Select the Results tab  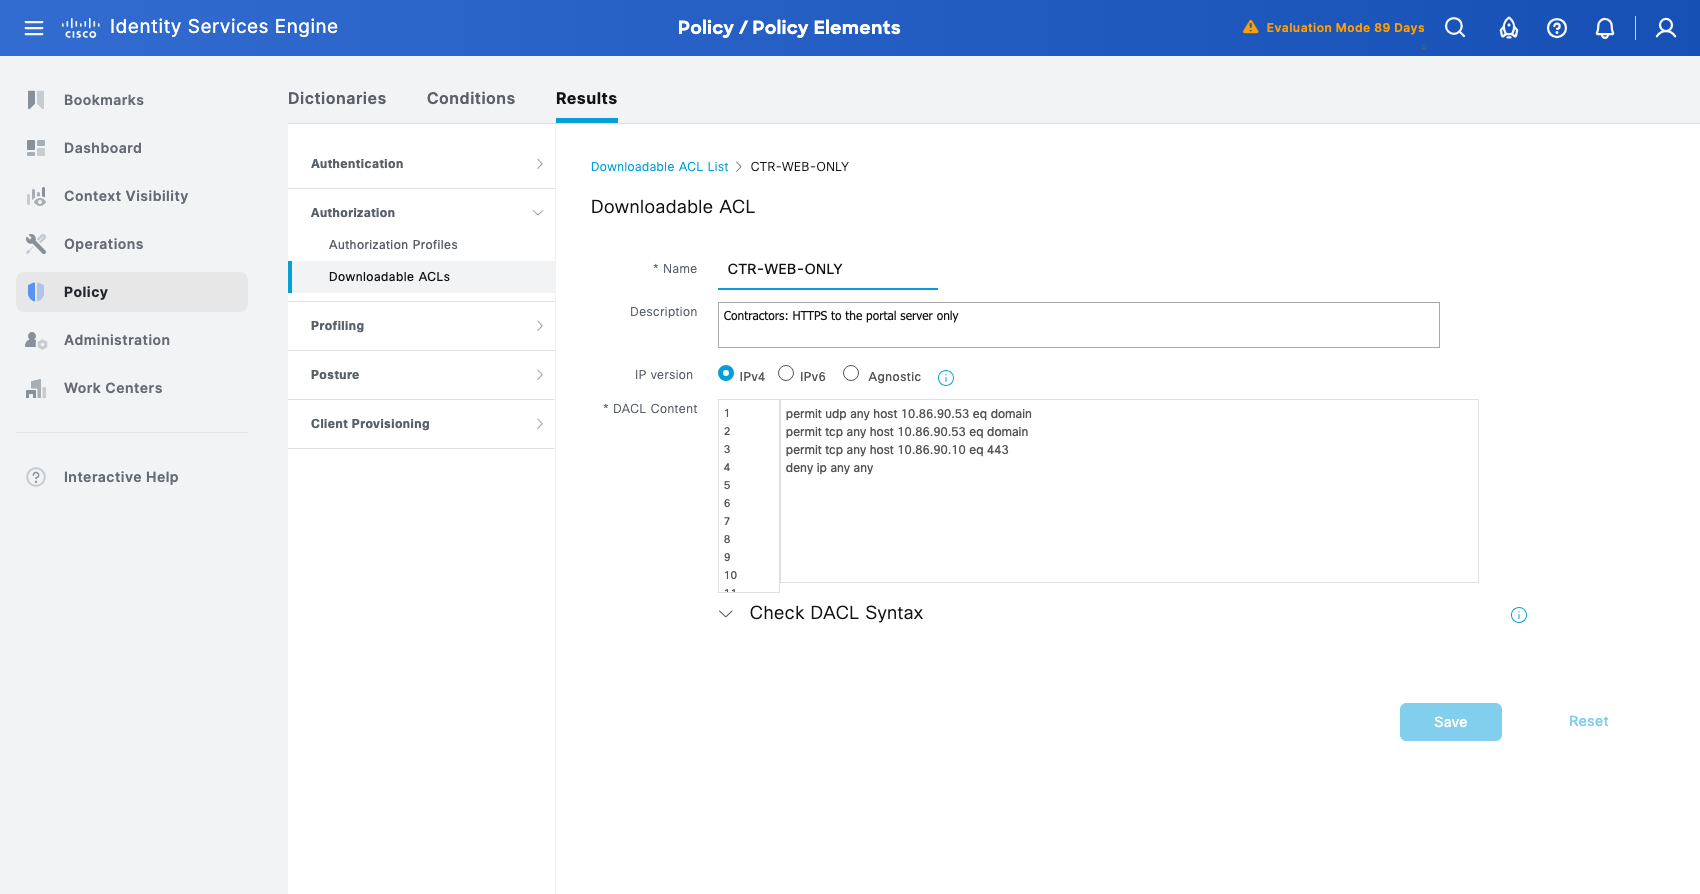(x=586, y=98)
